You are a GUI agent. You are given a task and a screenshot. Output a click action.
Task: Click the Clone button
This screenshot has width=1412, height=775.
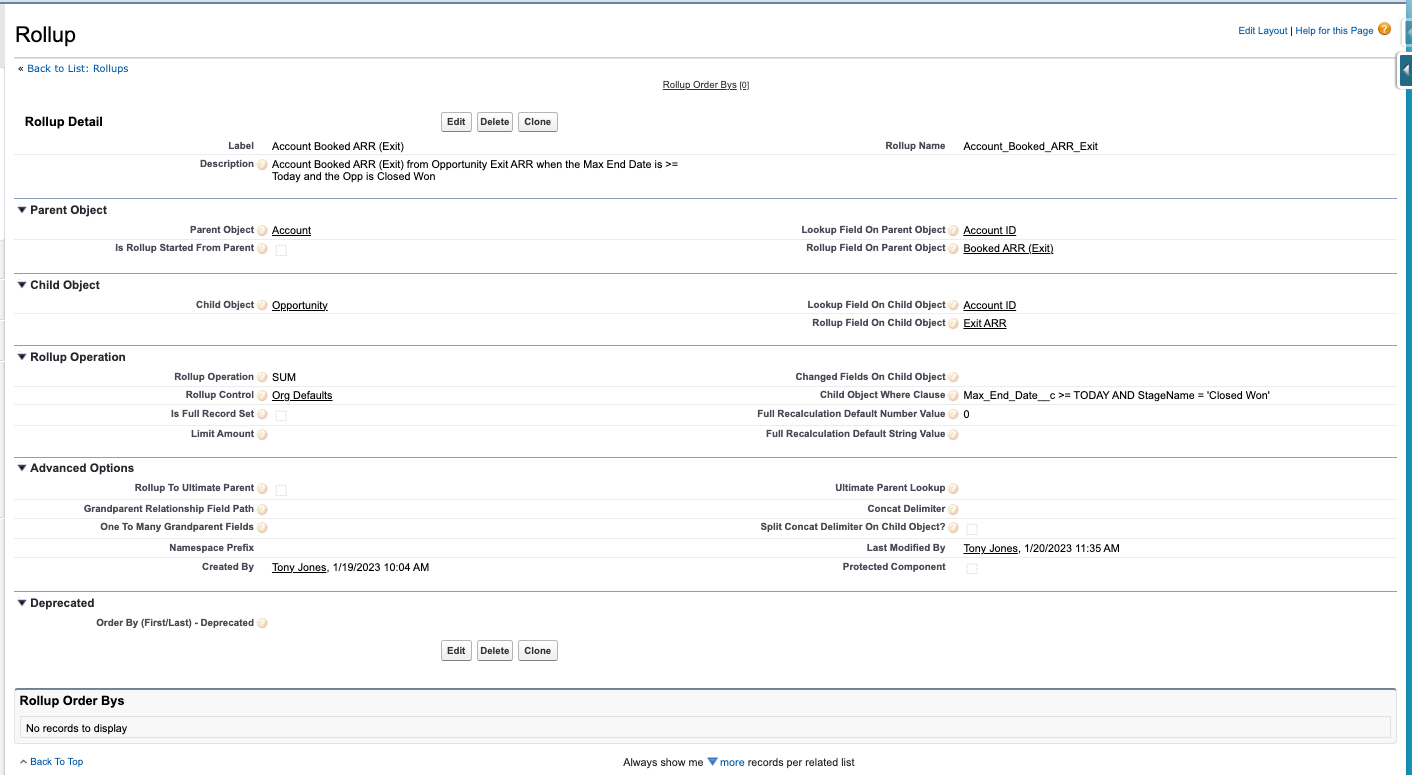click(537, 121)
